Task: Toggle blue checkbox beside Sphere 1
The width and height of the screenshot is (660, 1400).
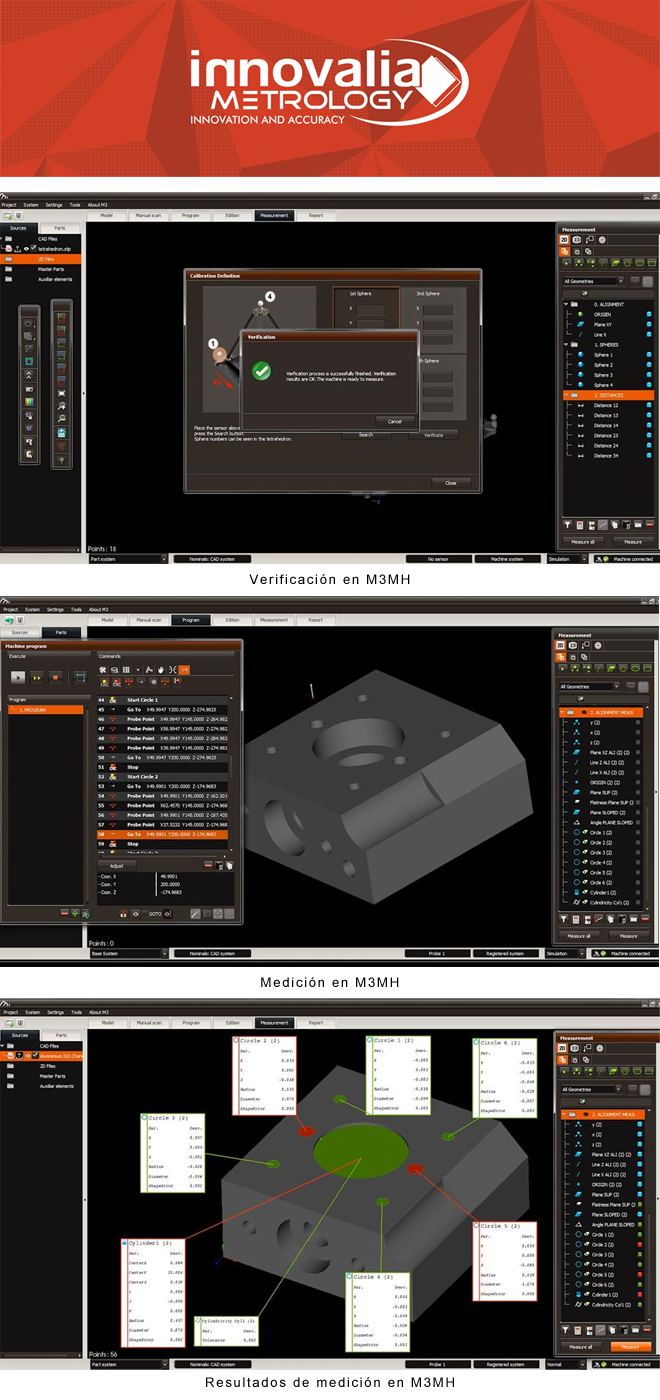Action: tap(649, 355)
